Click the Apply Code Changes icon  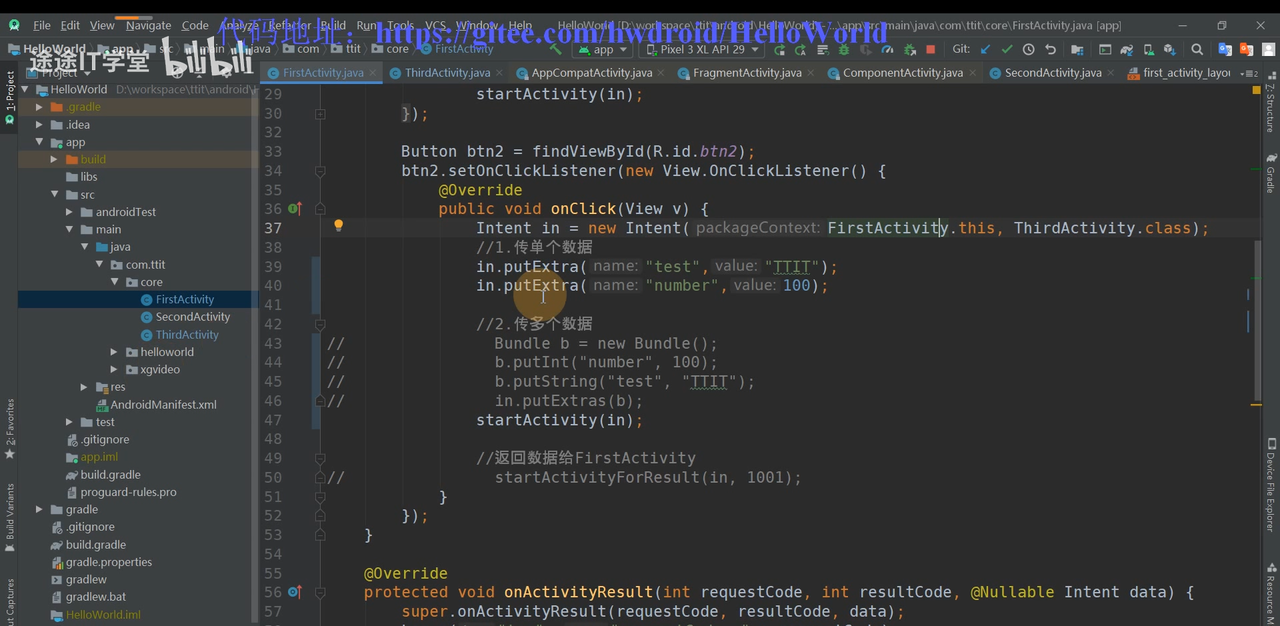tap(823, 49)
